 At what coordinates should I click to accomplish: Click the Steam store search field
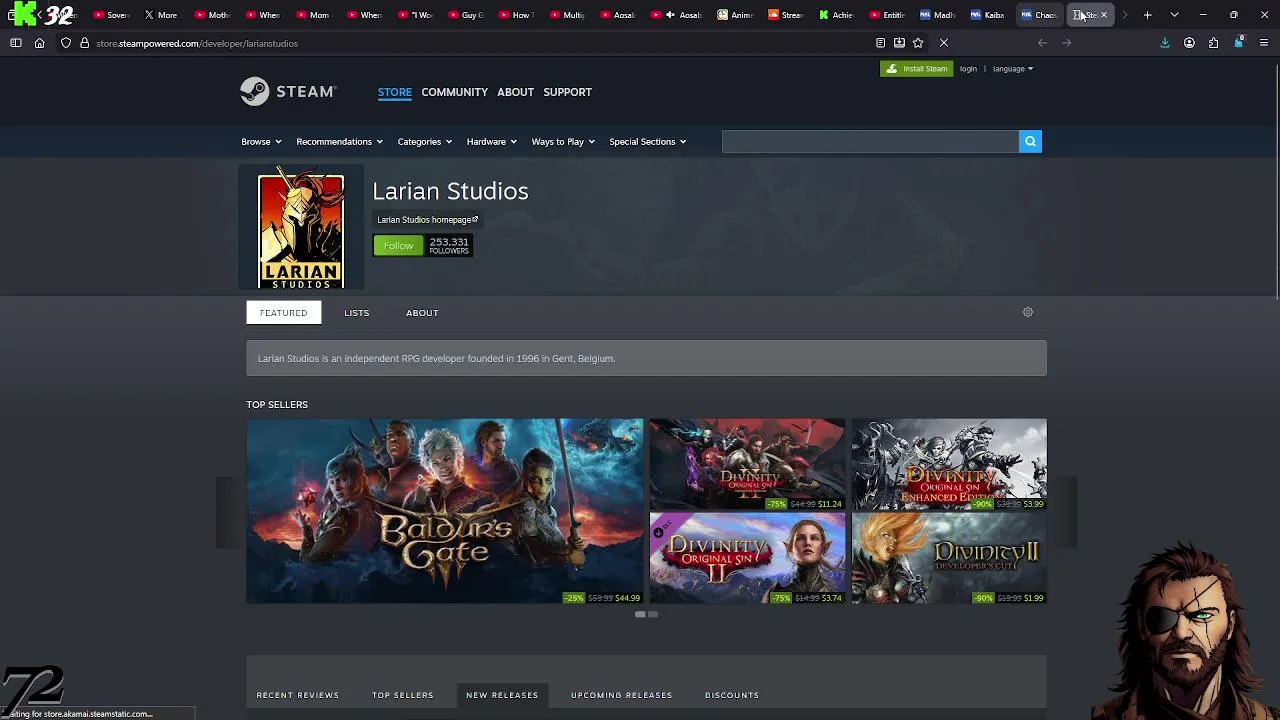coord(870,141)
